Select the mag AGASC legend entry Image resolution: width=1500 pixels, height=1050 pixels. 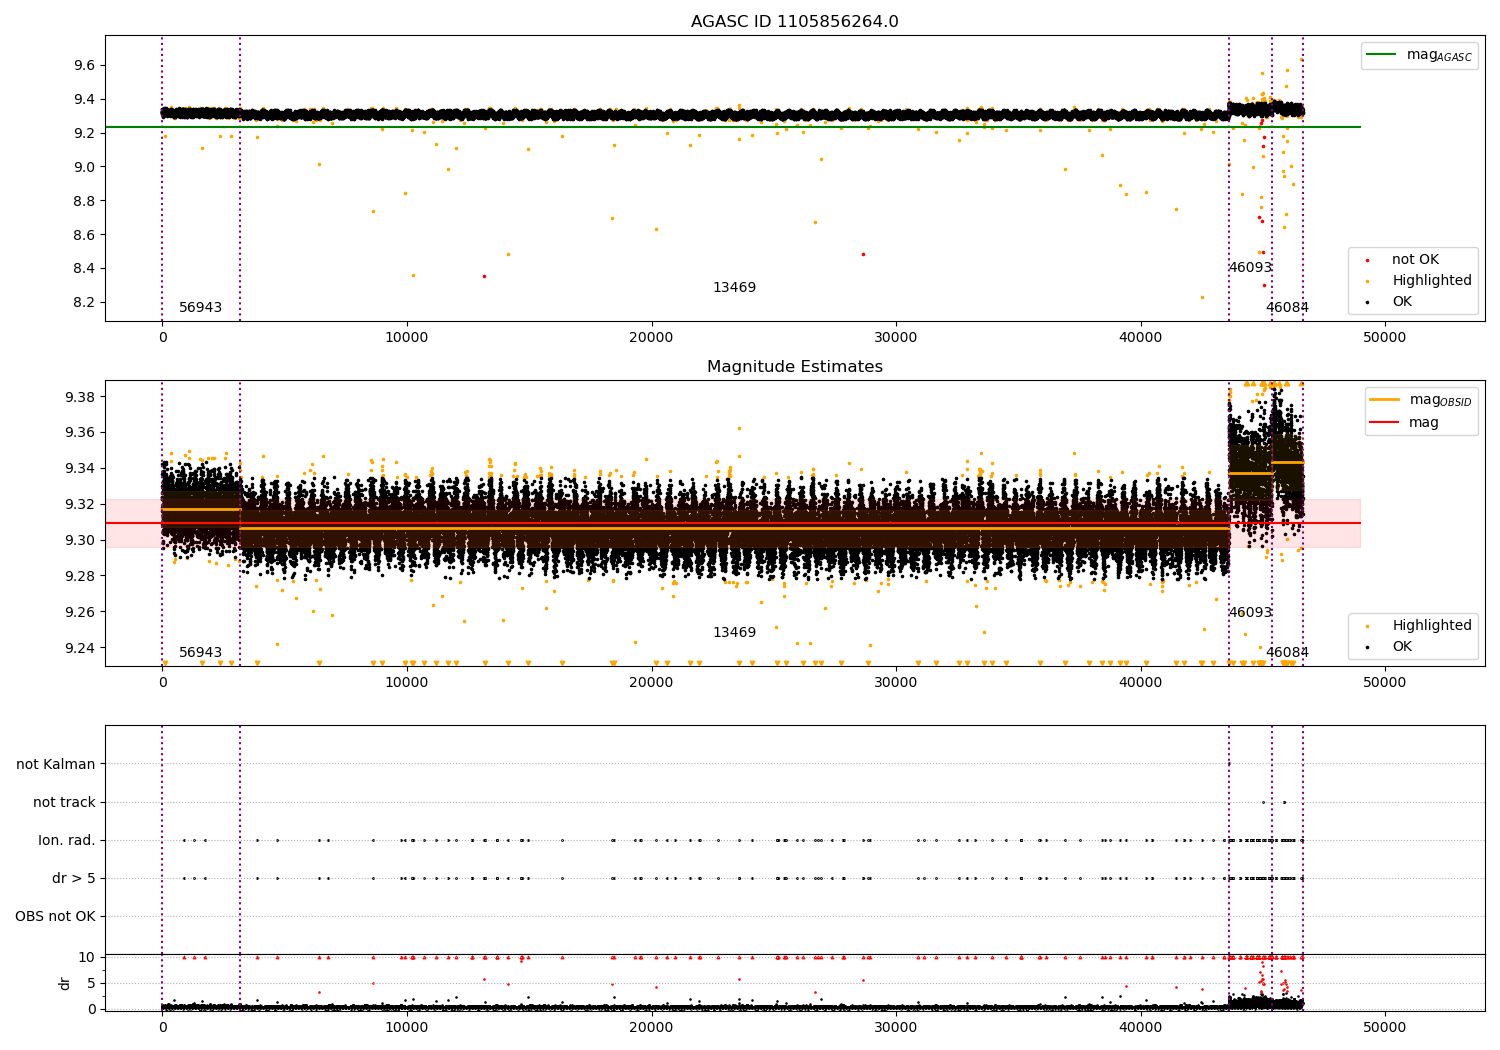pos(1419,55)
